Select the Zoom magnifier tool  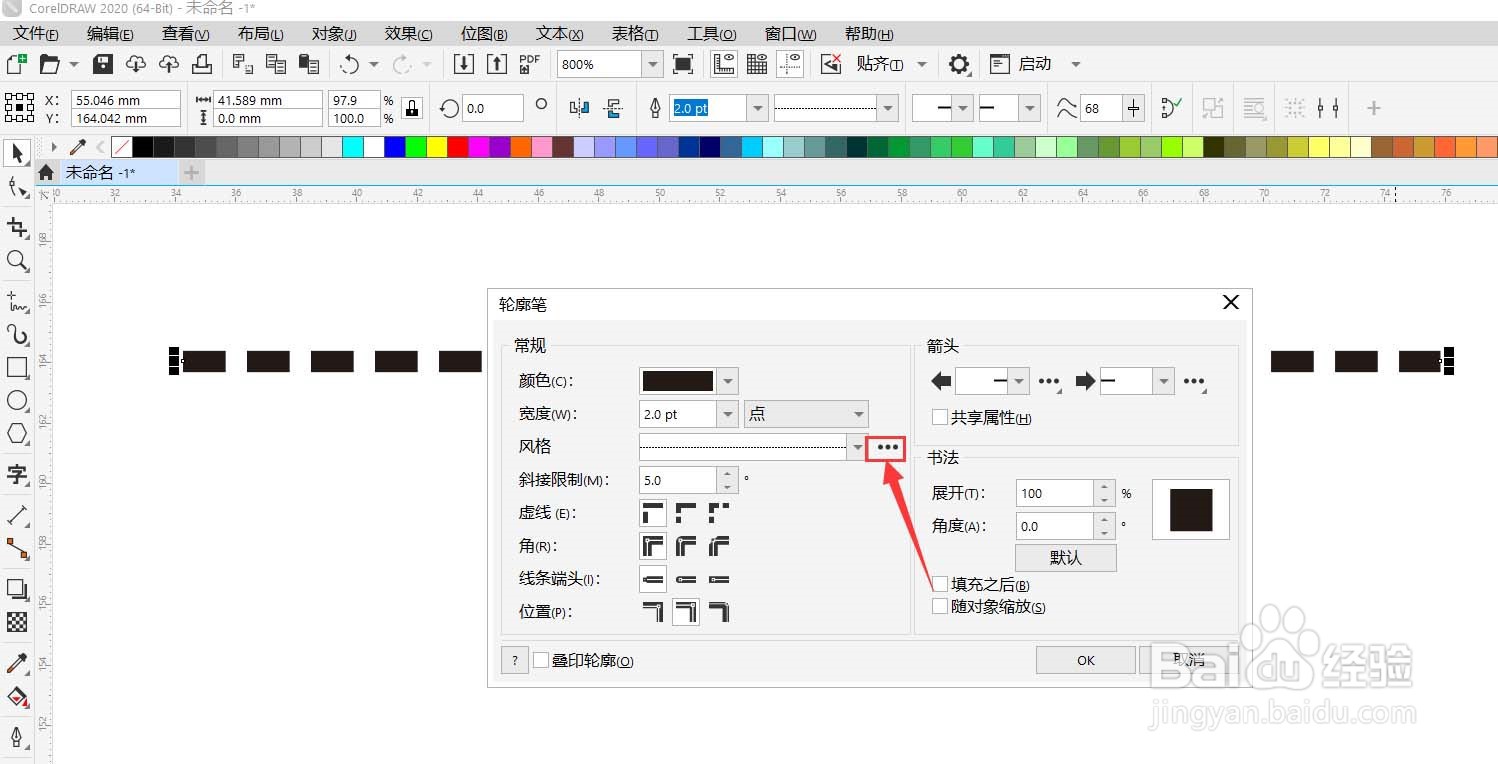17,262
